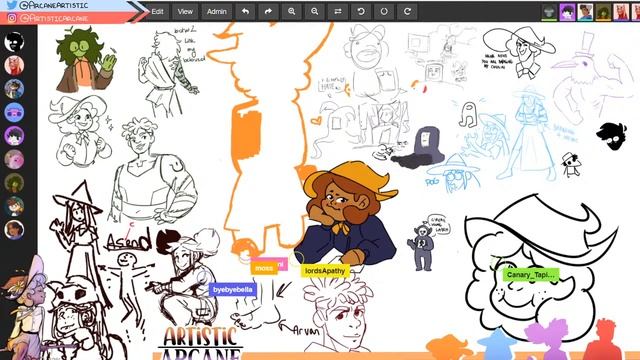Click the teal brown-haired sidebar avatar

click(x=14, y=206)
